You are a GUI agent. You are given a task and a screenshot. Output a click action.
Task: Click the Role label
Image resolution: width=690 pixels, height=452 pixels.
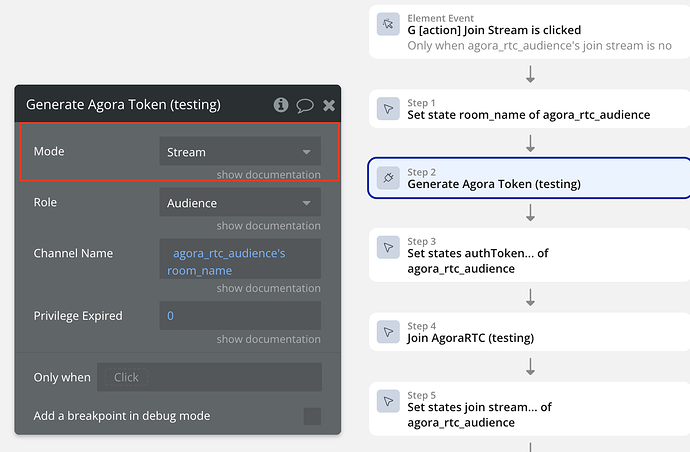point(45,202)
